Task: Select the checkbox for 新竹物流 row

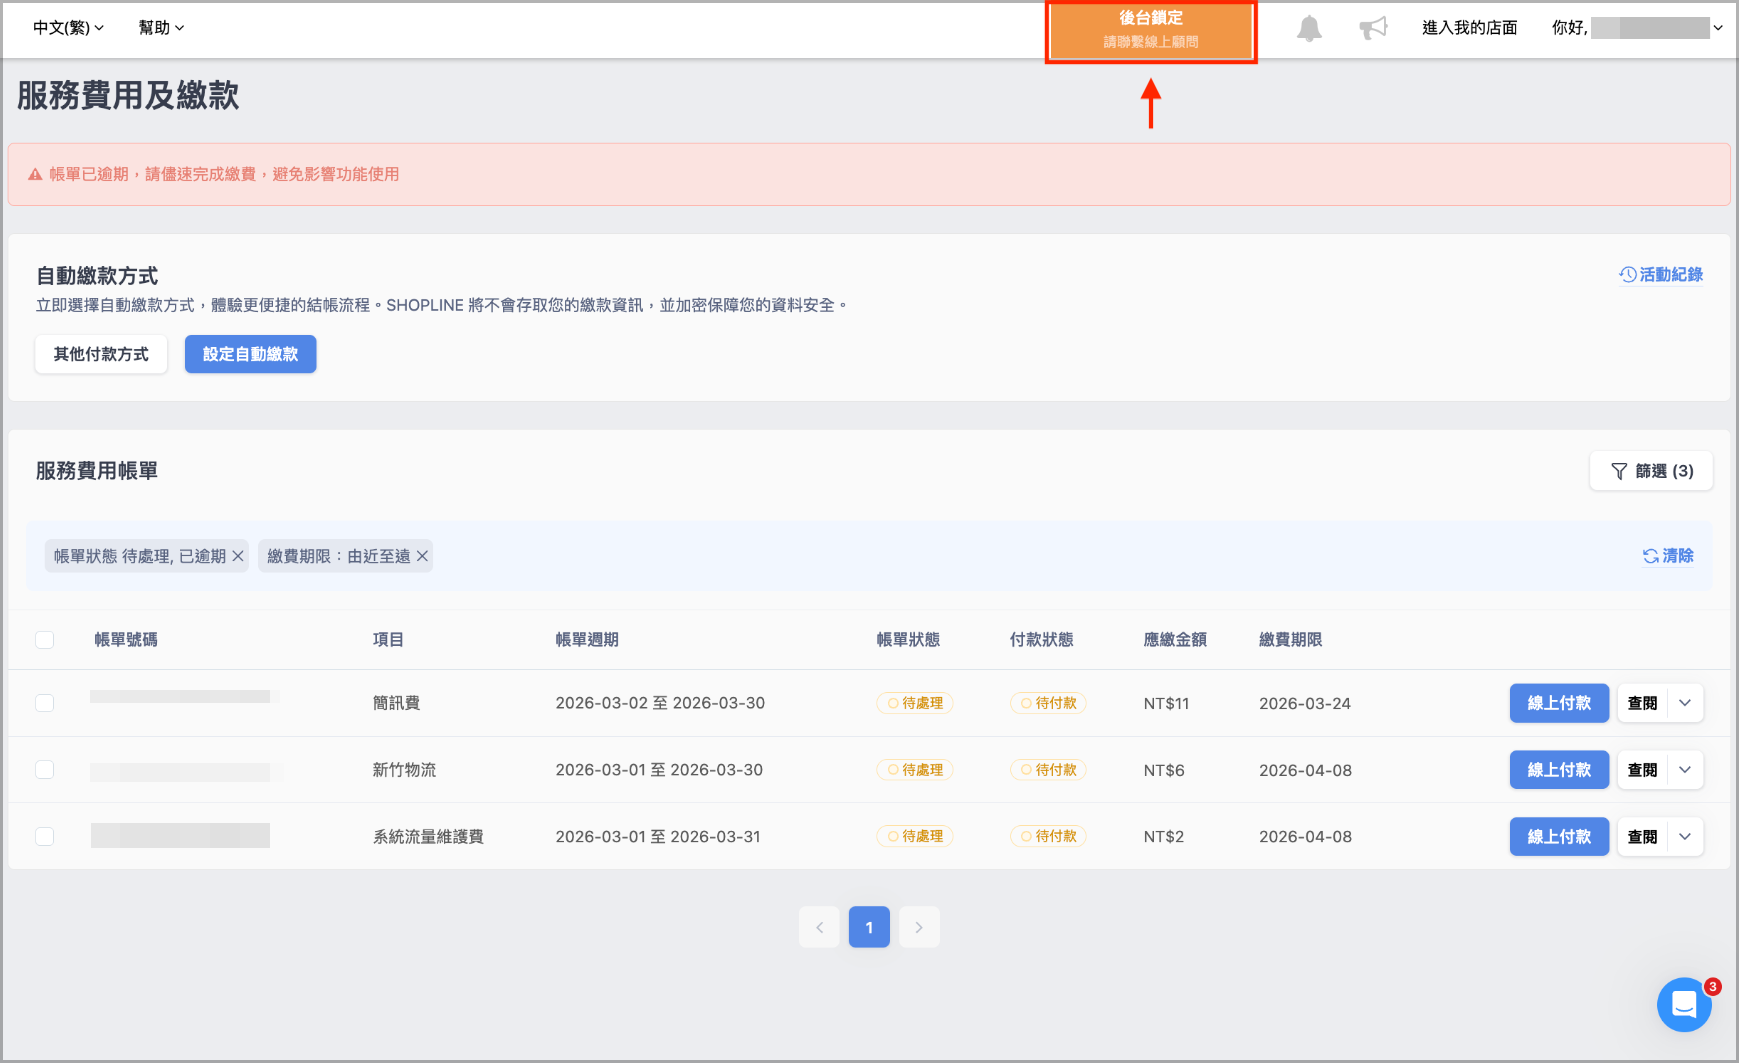Action: coord(45,770)
